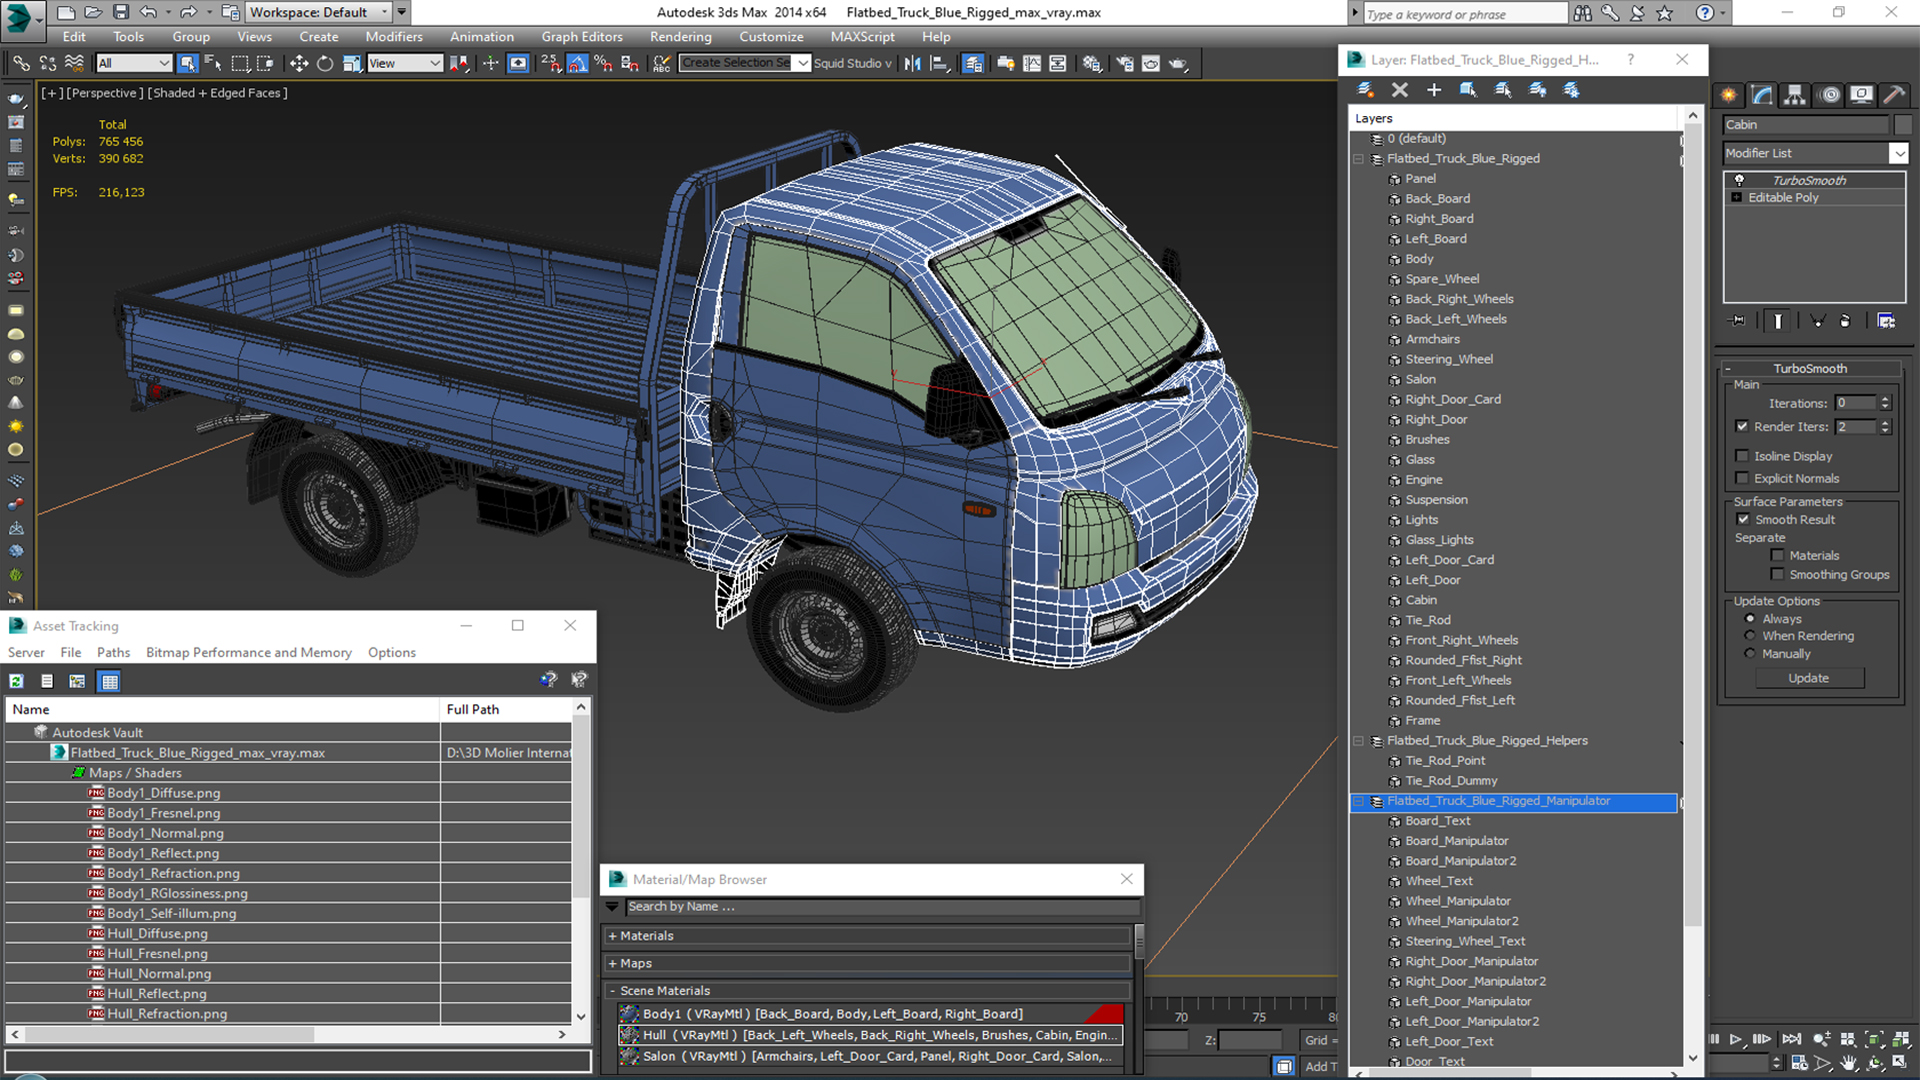
Task: Open the MAXScript menu
Action: click(x=862, y=36)
